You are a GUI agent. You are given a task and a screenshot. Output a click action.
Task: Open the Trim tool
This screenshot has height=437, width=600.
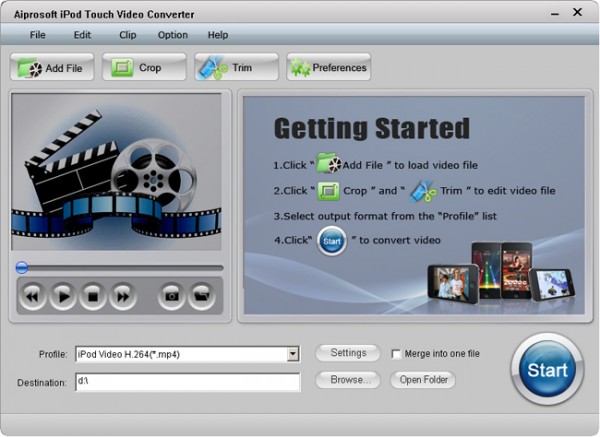236,67
